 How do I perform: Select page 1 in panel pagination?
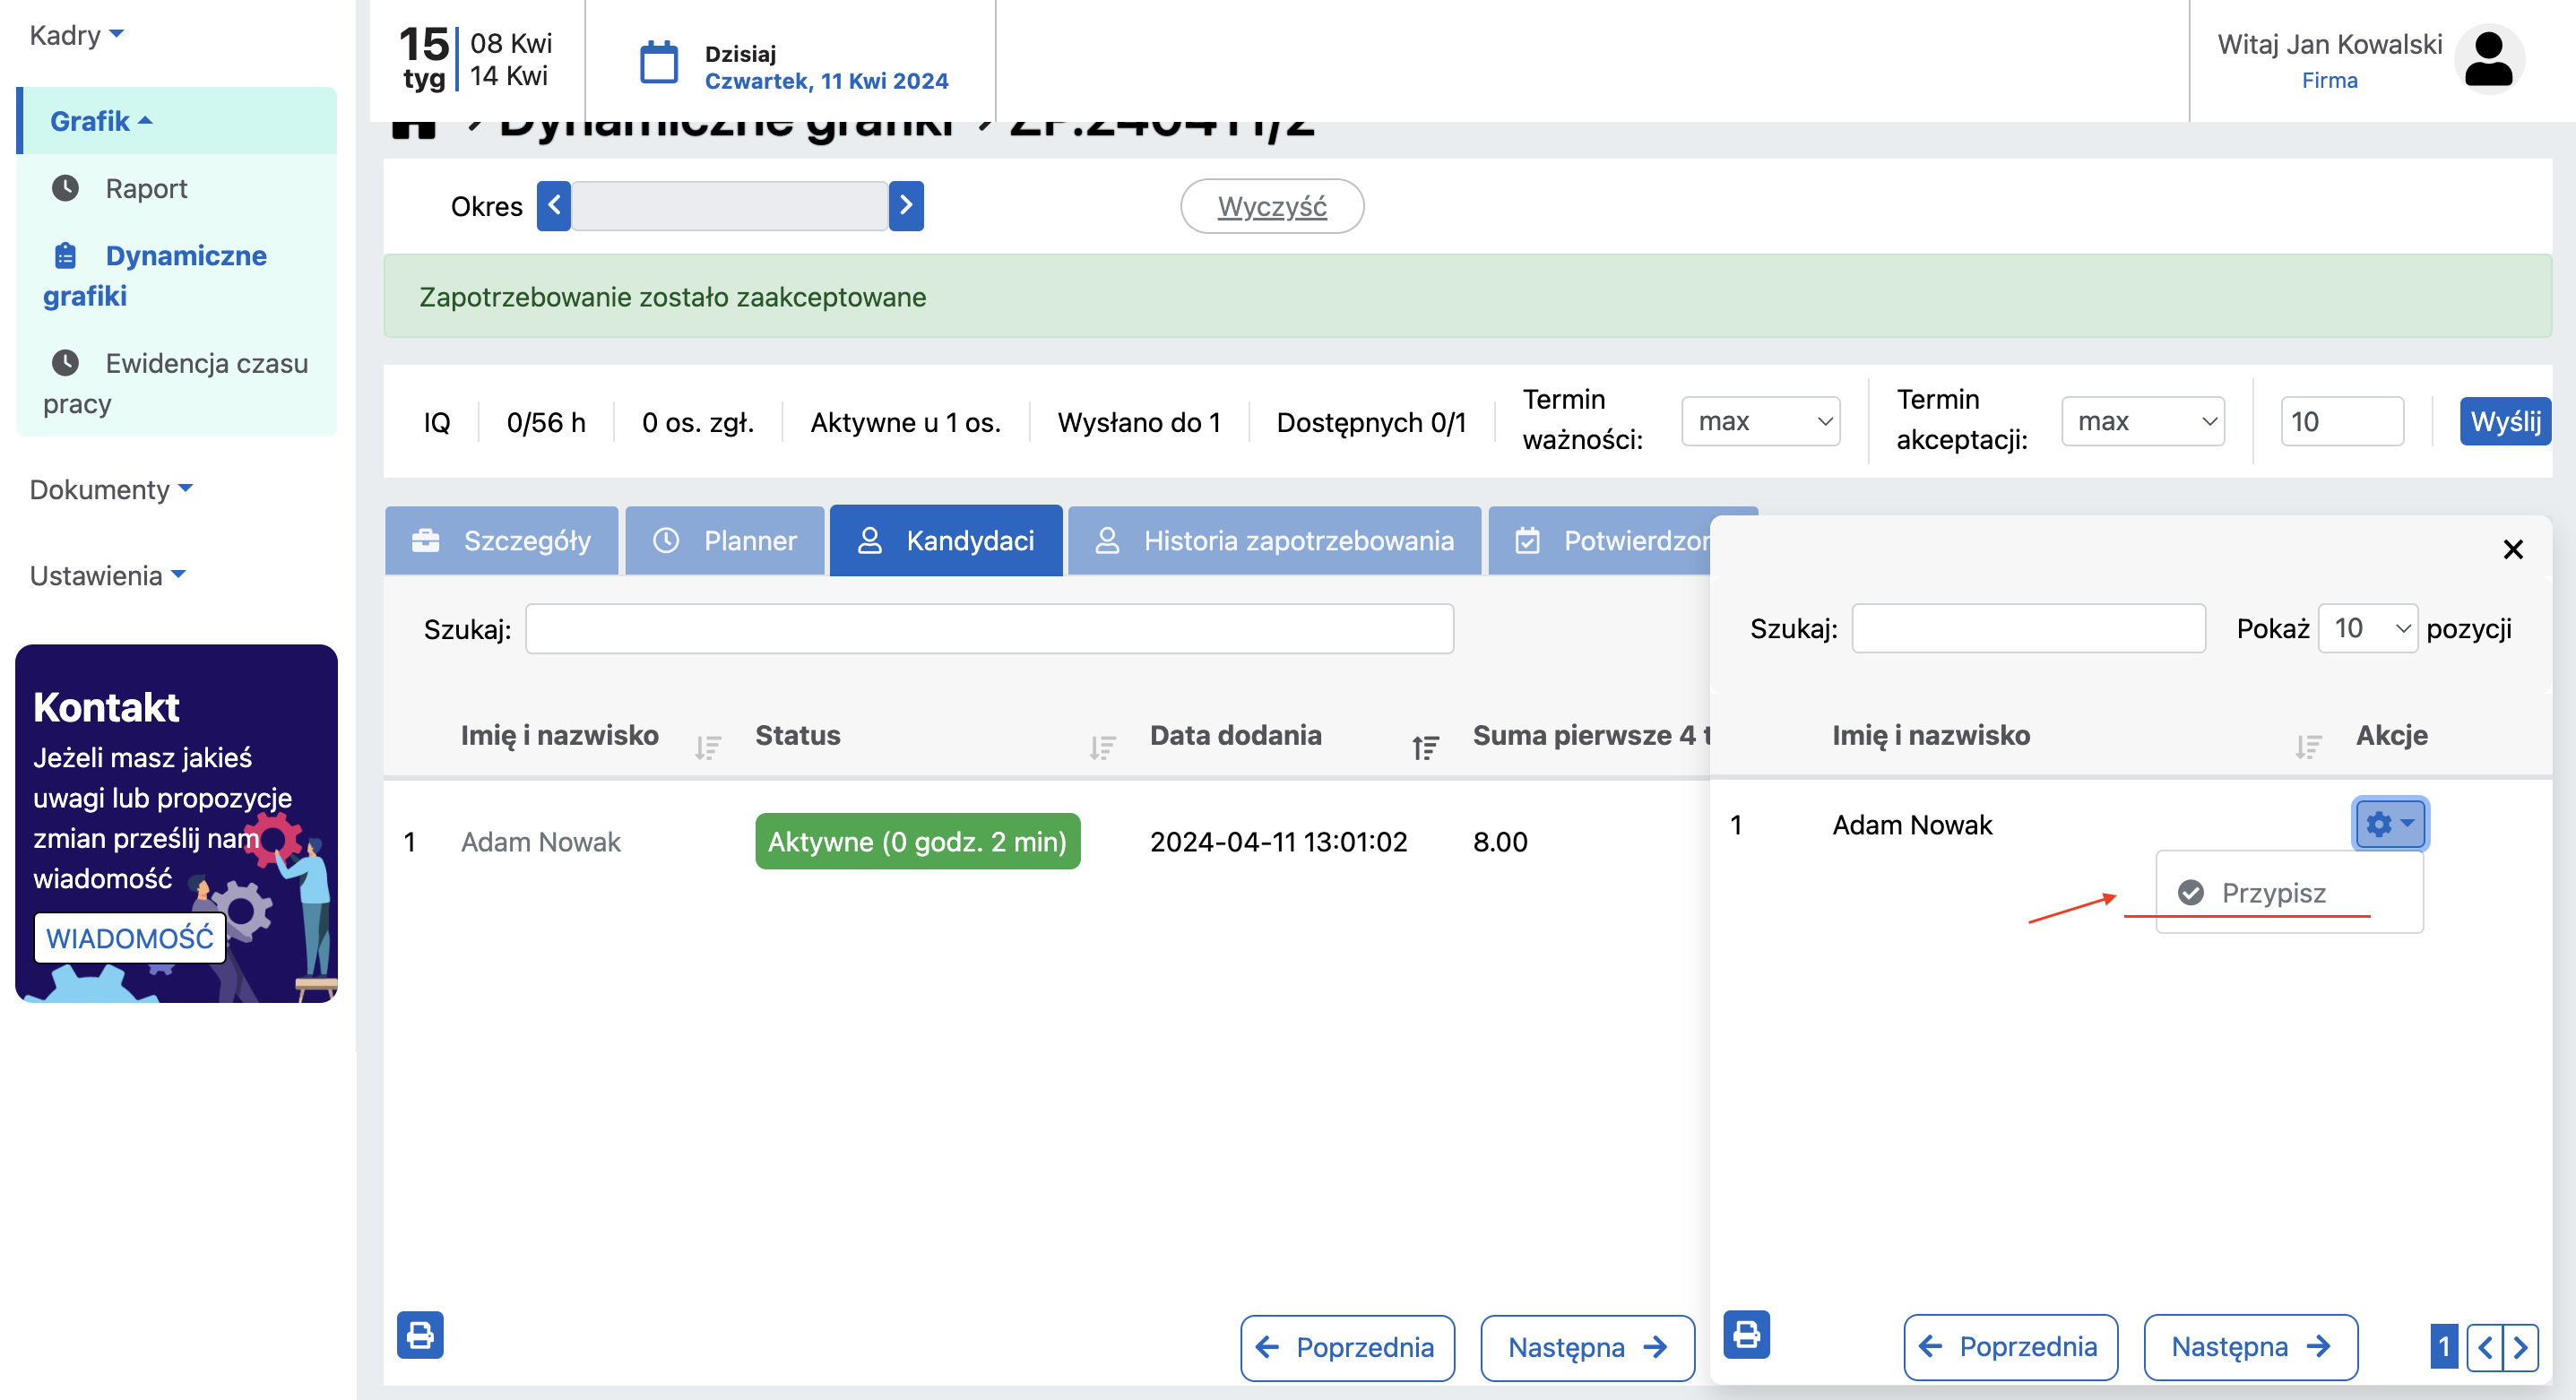pos(2444,1347)
